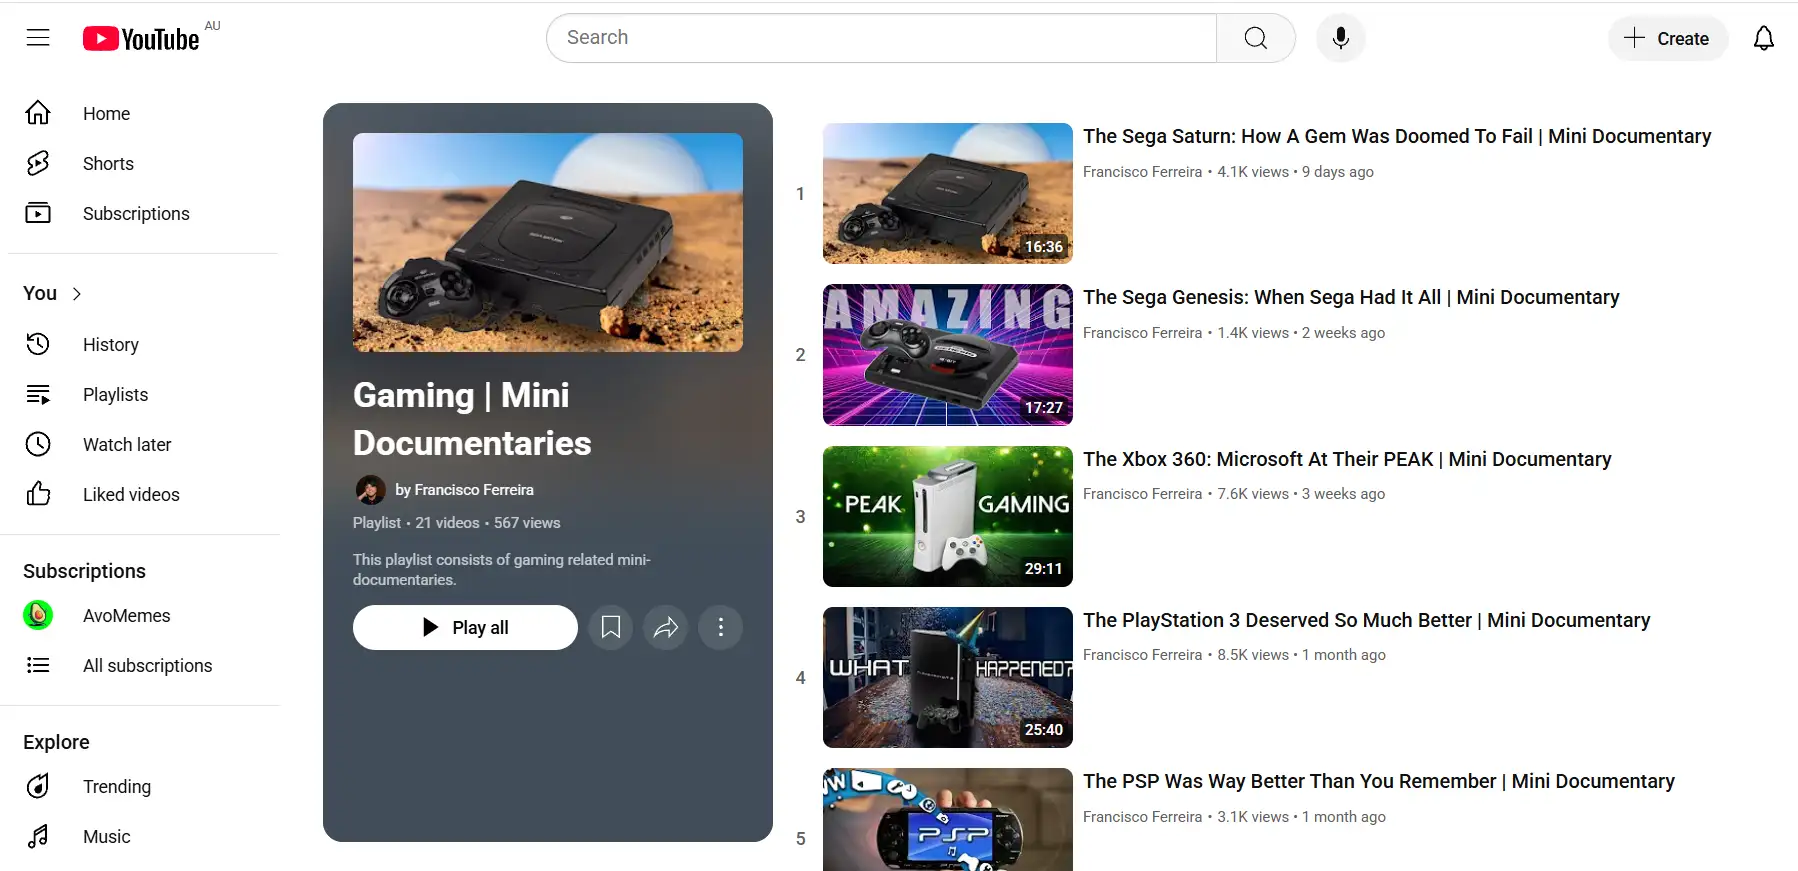
Task: Click the search magnifier button
Action: pyautogui.click(x=1255, y=38)
